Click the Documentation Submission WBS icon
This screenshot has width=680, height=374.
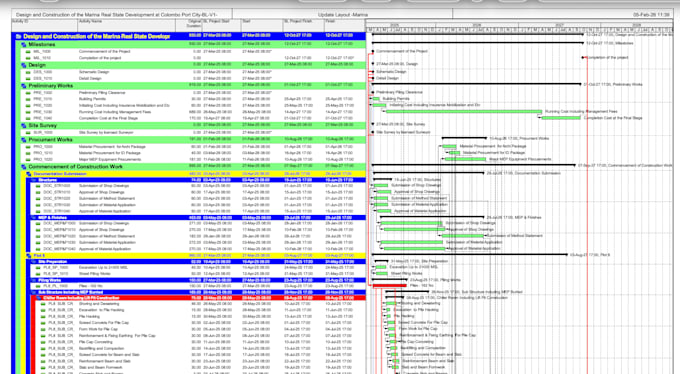(x=29, y=174)
